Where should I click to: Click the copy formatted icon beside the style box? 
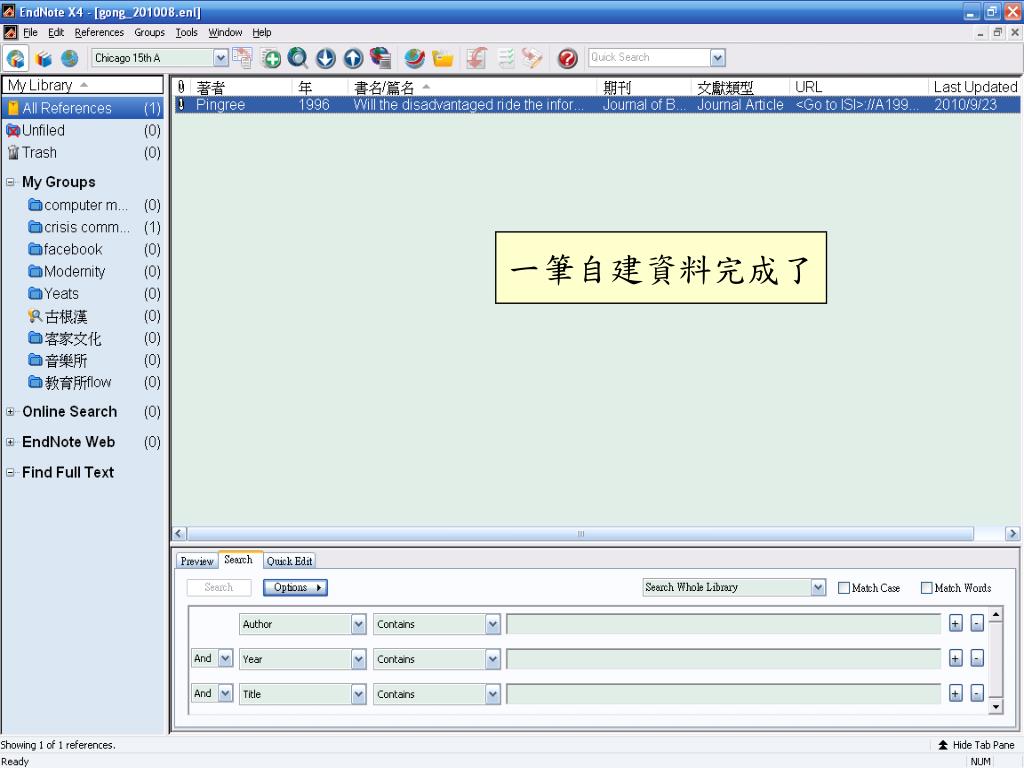[x=242, y=58]
